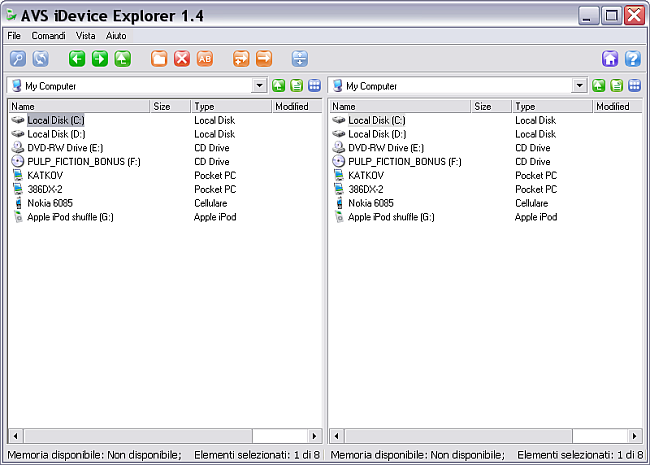Click the Refresh toolbar icon
This screenshot has width=650, height=465.
[41, 58]
